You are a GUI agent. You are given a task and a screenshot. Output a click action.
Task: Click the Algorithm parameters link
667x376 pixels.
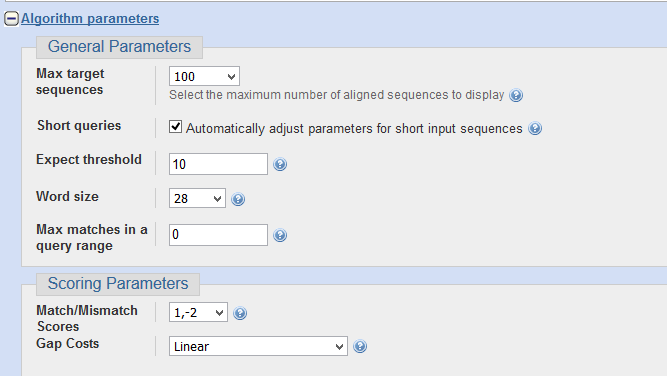90,19
